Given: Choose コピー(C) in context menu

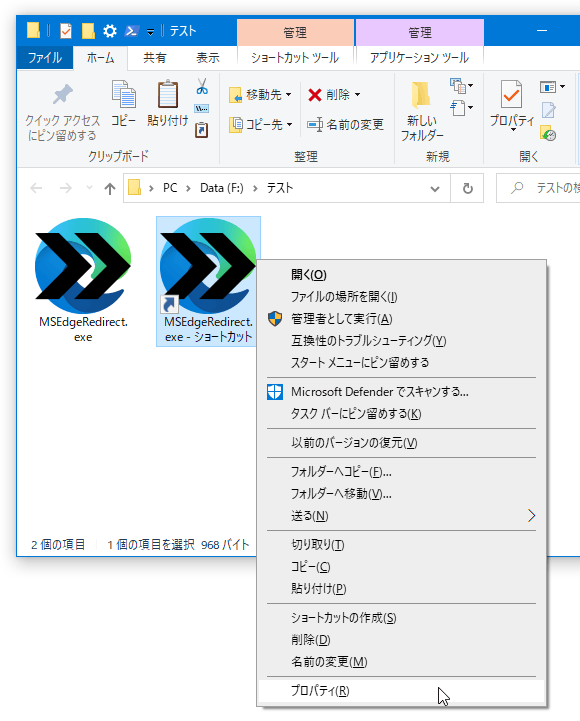Looking at the screenshot, I should pos(402,567).
